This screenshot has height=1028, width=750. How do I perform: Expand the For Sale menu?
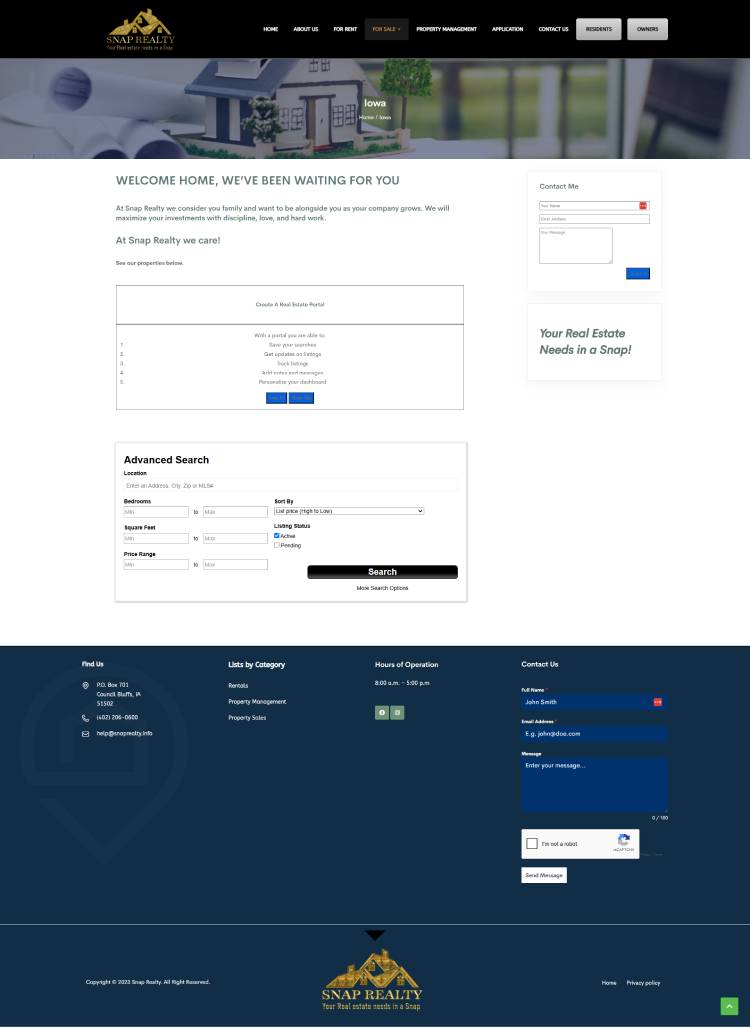(386, 29)
